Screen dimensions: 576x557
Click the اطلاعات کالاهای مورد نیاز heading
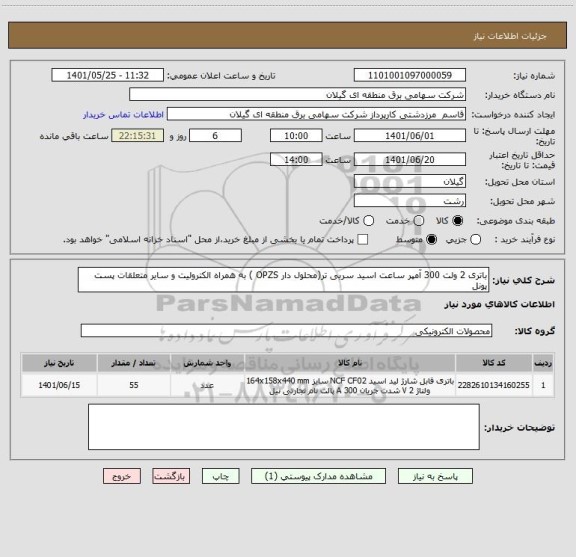(500, 304)
